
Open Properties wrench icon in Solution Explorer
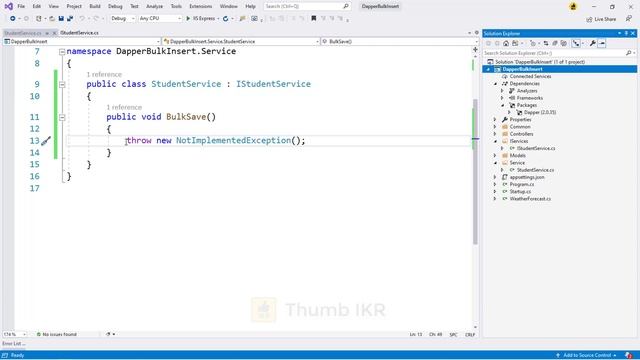point(593,43)
